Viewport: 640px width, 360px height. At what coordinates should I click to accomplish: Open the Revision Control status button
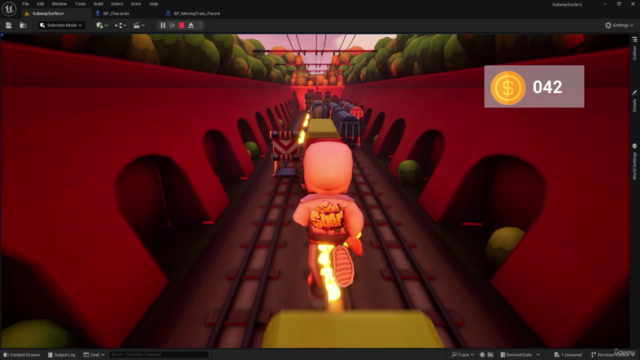612,355
